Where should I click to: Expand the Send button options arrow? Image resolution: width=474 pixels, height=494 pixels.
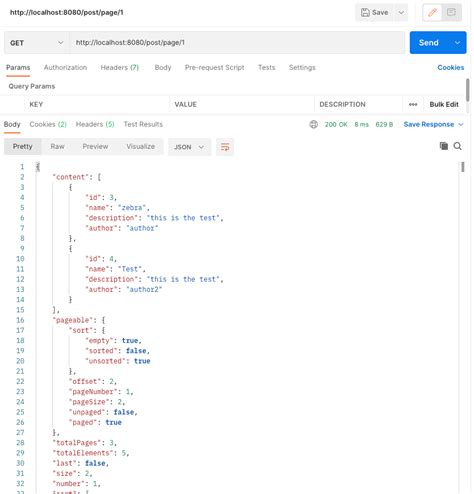coord(458,43)
